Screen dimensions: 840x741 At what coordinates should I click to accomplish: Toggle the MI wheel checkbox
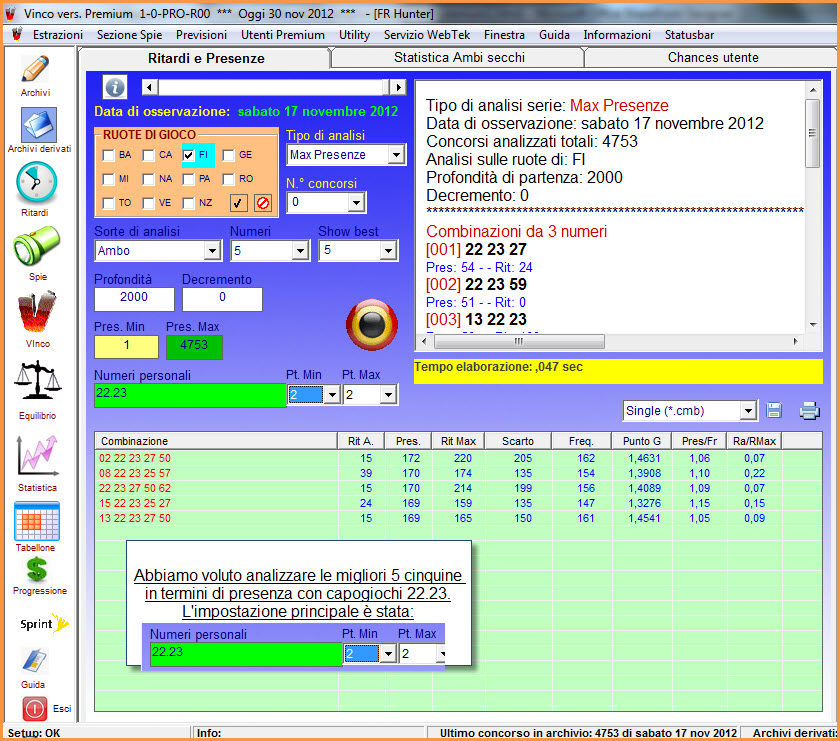coord(108,179)
